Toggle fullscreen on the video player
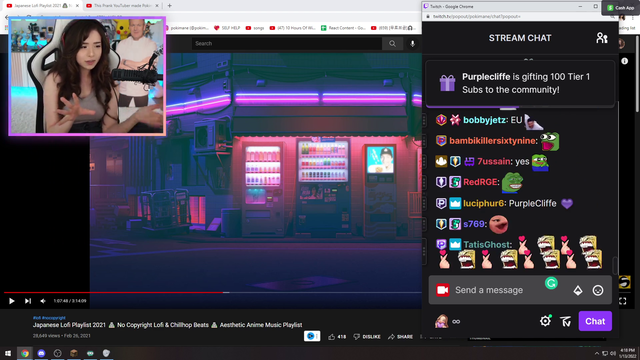 [622, 301]
